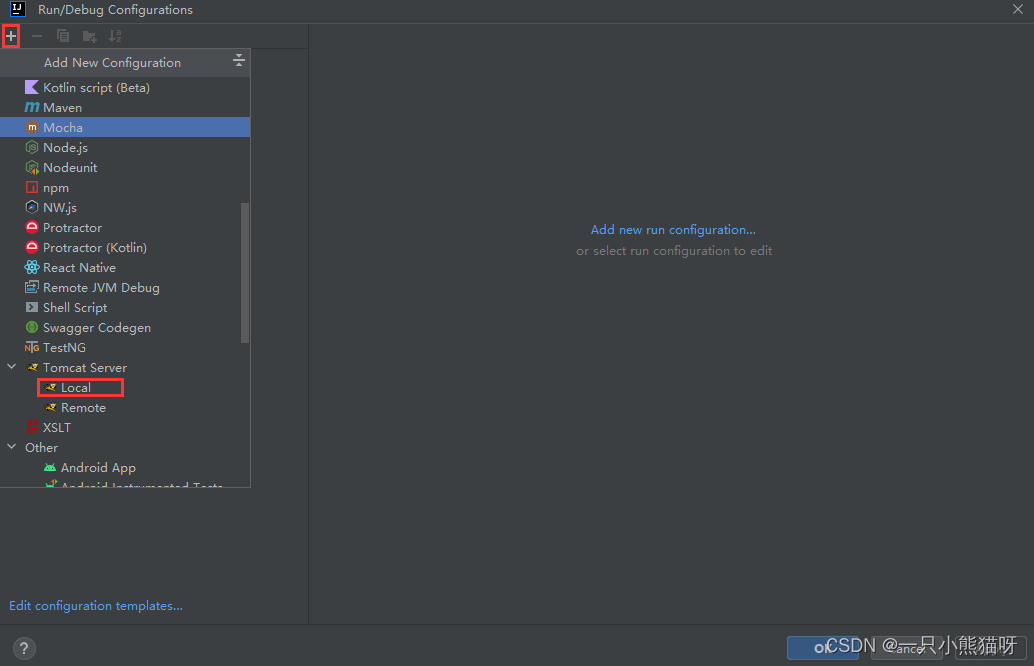
Task: Click the red icon beside plain Protractor
Action: coord(32,227)
